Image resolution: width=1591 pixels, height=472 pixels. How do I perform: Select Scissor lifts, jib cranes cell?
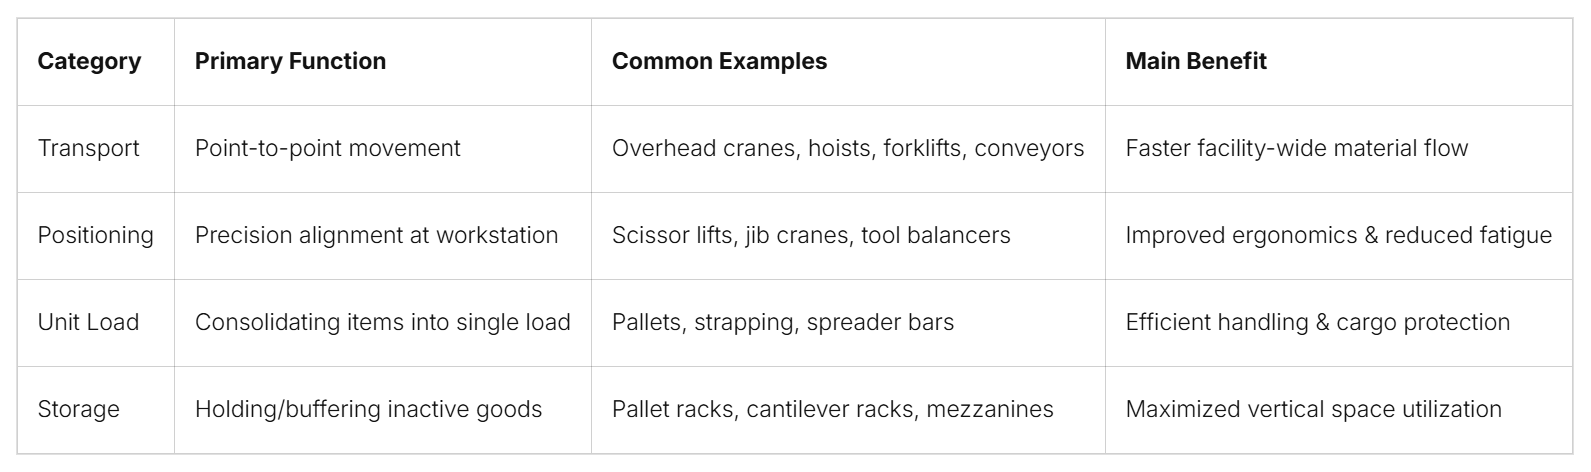848,236
